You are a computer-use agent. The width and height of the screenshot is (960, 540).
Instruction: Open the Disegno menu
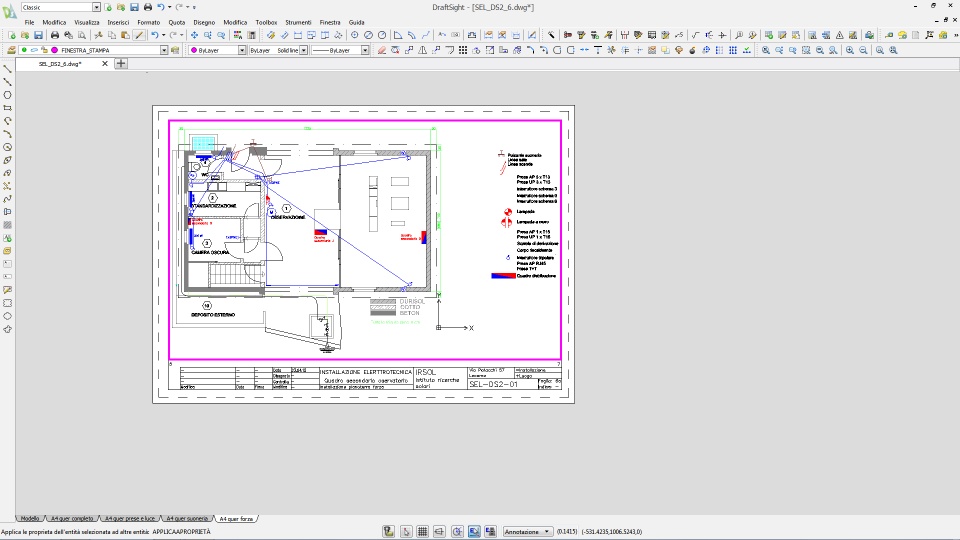[x=204, y=21]
